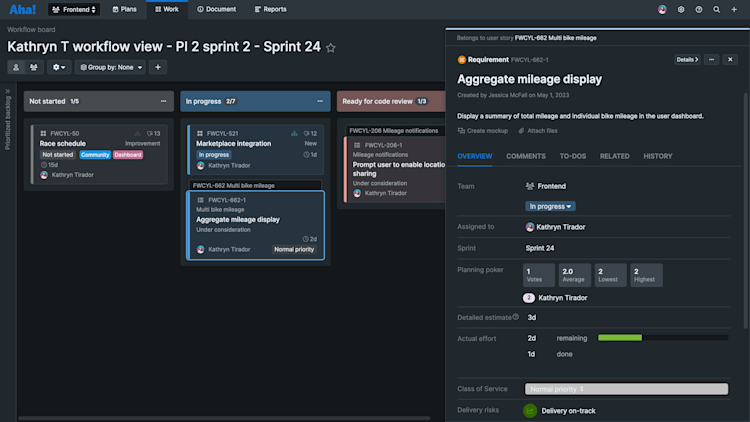This screenshot has height=422, width=750.
Task: Click In progress status on Marketplace integration
Action: (x=214, y=155)
